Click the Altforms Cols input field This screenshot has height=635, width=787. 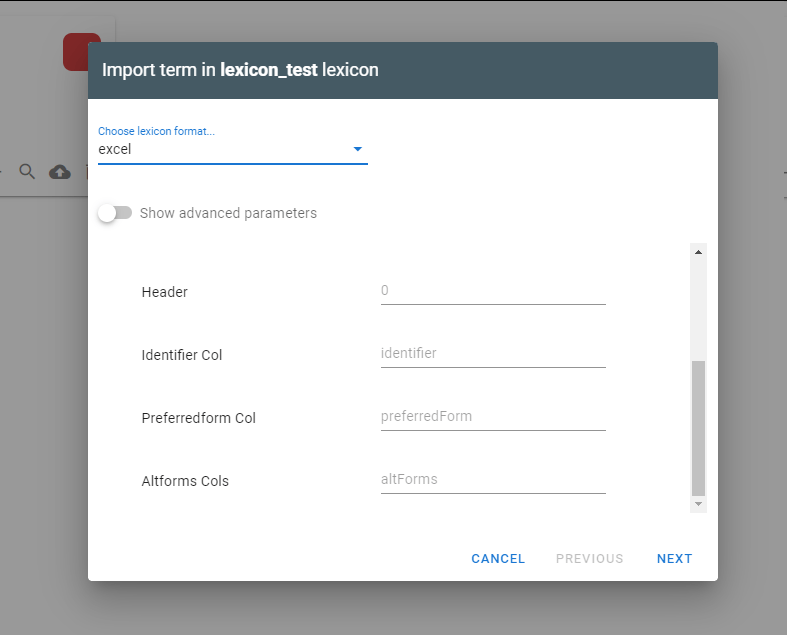[493, 480]
